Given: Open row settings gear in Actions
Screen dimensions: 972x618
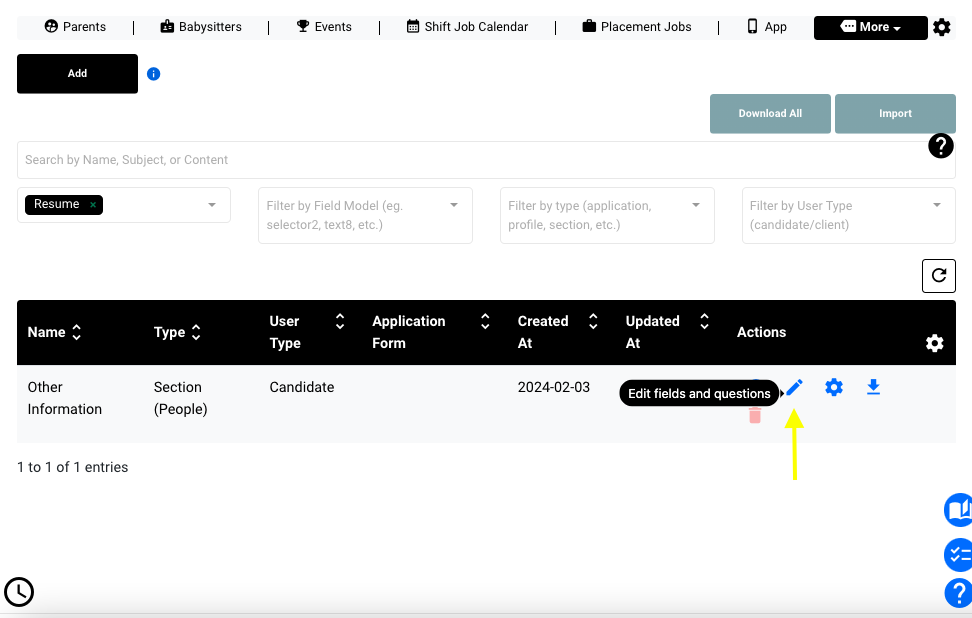Looking at the screenshot, I should click(834, 387).
